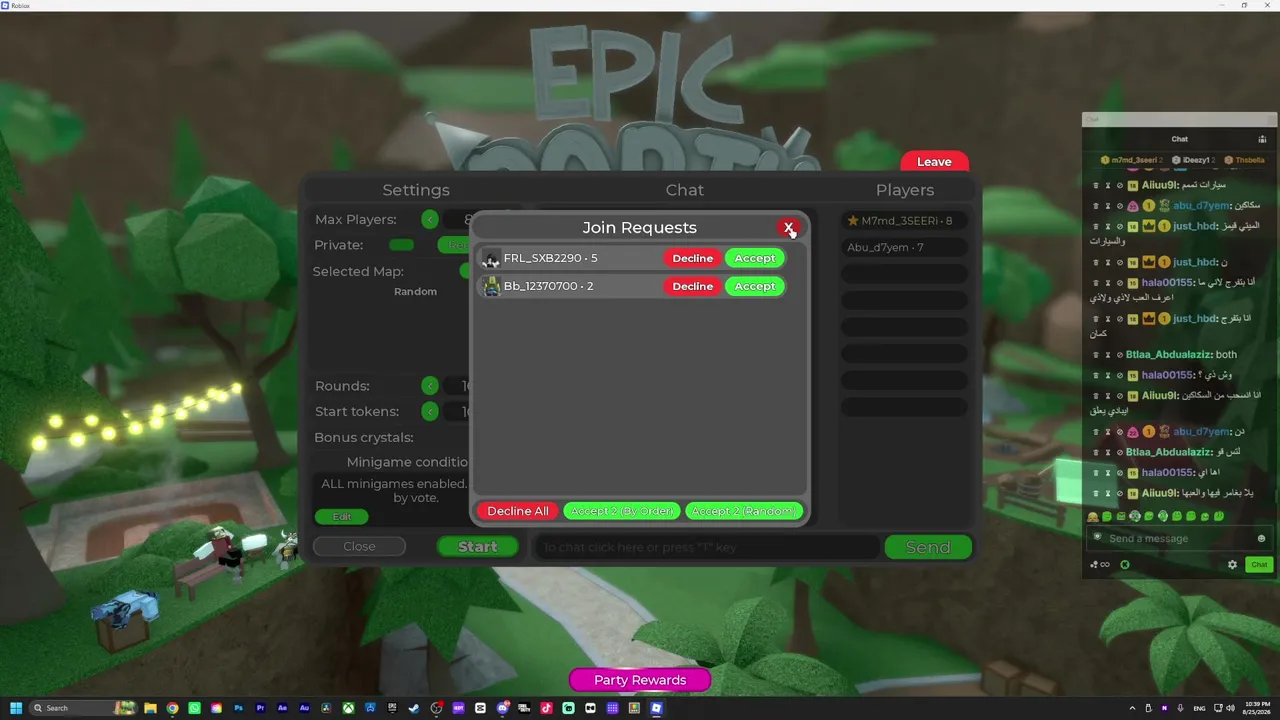Open taskbar clock and date
Image resolution: width=1280 pixels, height=720 pixels.
[x=1258, y=708]
